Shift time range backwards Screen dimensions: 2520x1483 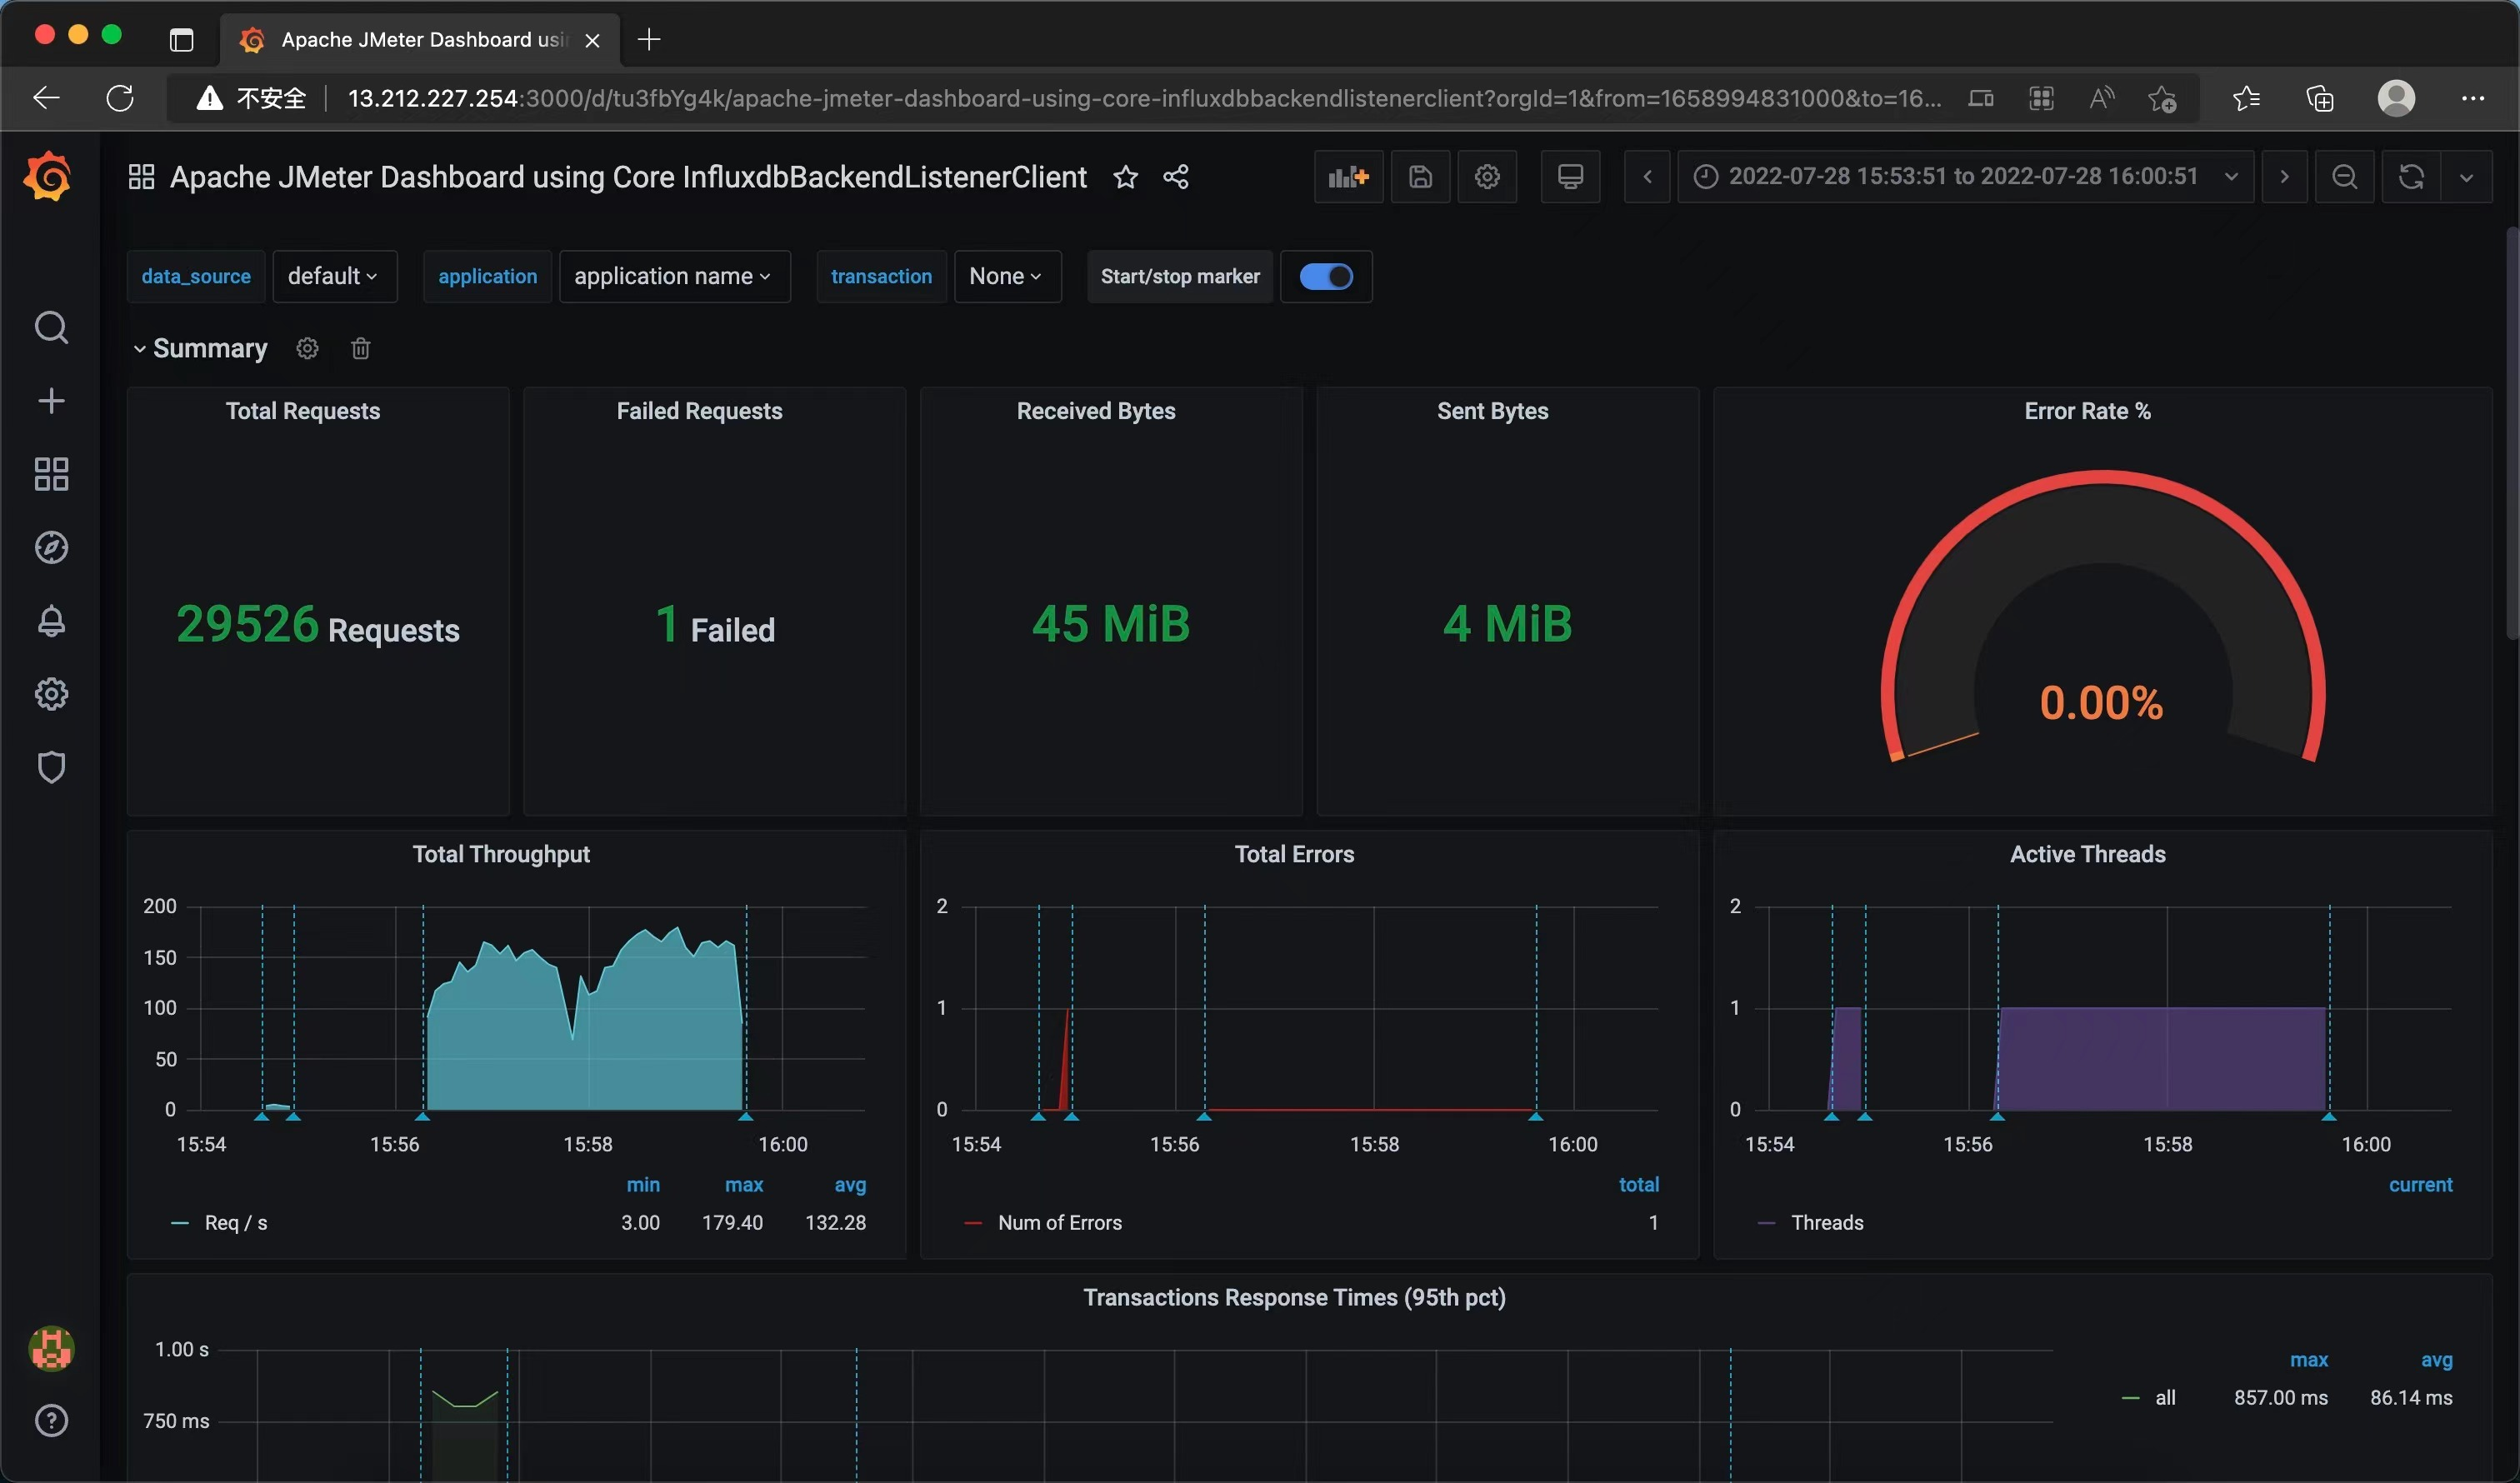pos(1647,177)
